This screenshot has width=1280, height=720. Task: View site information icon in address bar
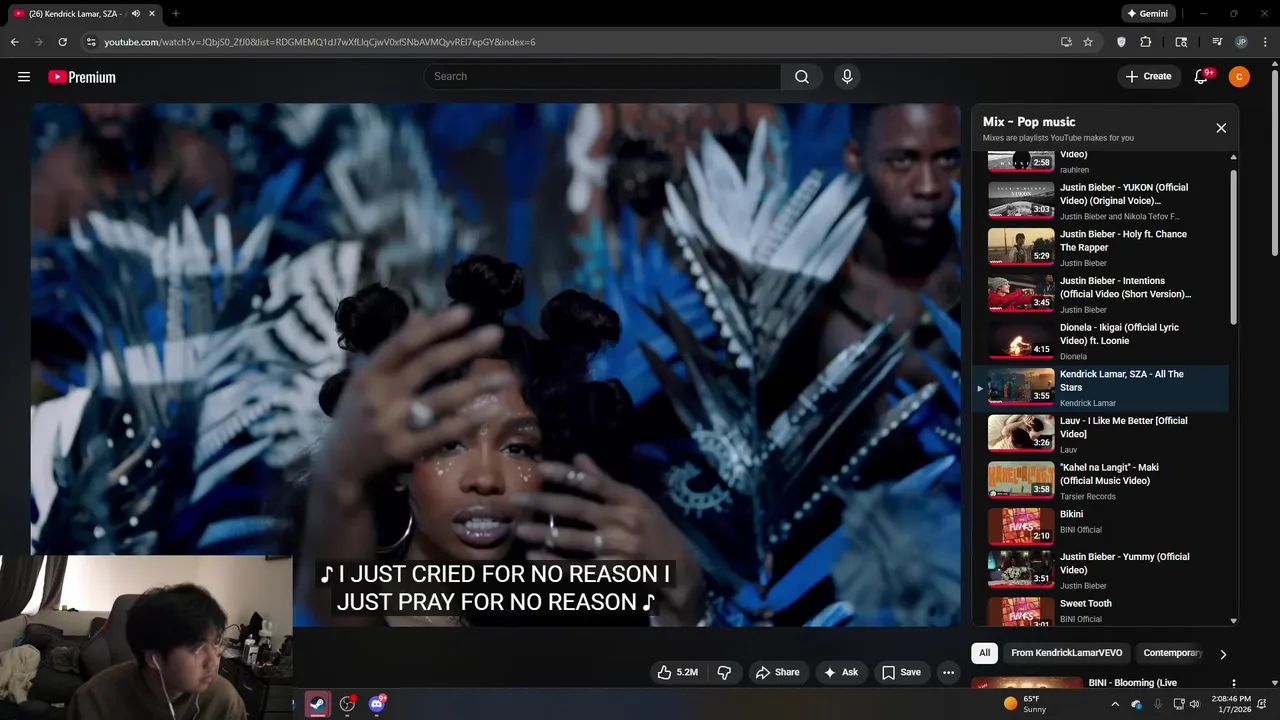[91, 42]
